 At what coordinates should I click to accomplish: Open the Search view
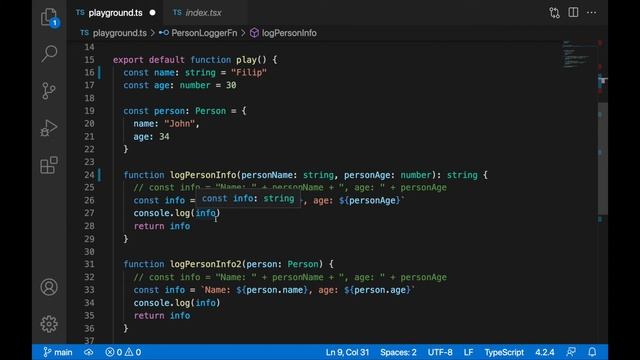click(49, 53)
